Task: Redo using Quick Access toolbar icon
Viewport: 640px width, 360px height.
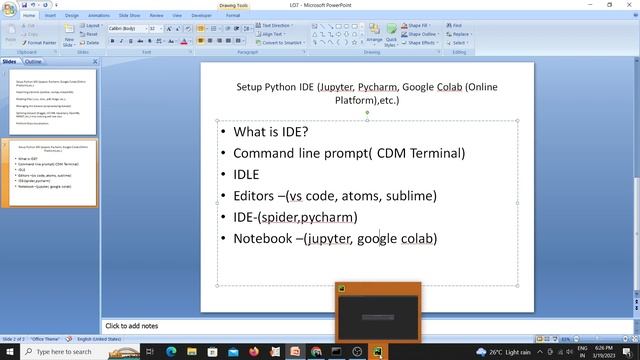Action: click(45, 5)
